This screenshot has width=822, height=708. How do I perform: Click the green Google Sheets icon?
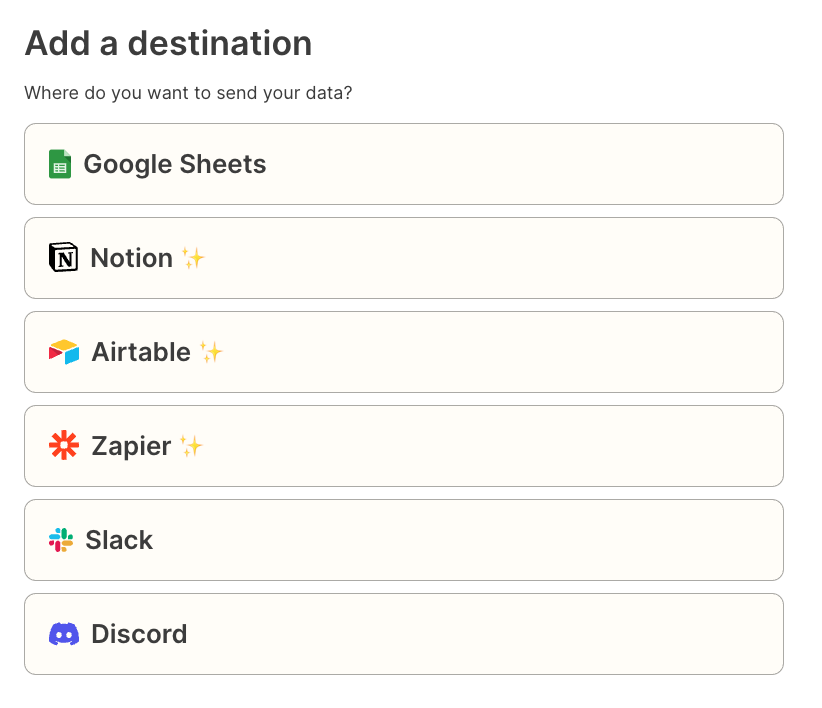click(x=60, y=164)
